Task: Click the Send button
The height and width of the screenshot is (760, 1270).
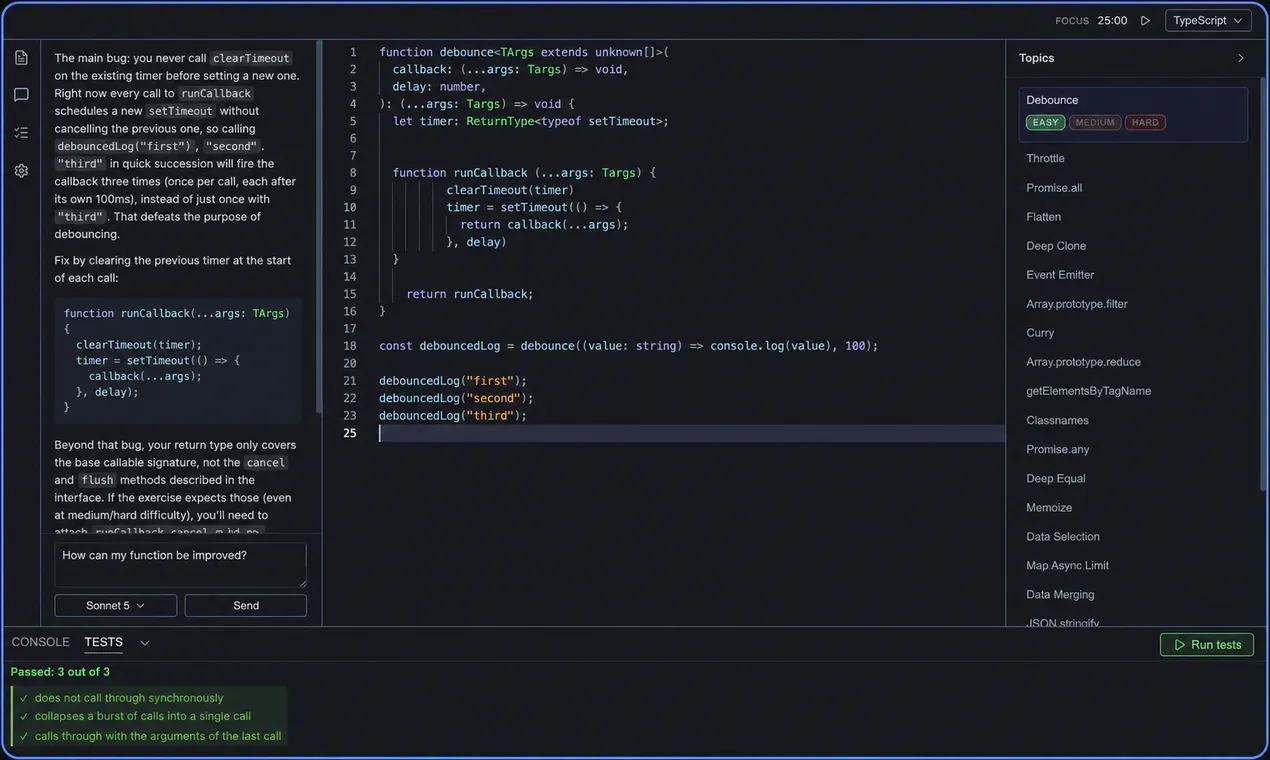Action: coord(246,605)
